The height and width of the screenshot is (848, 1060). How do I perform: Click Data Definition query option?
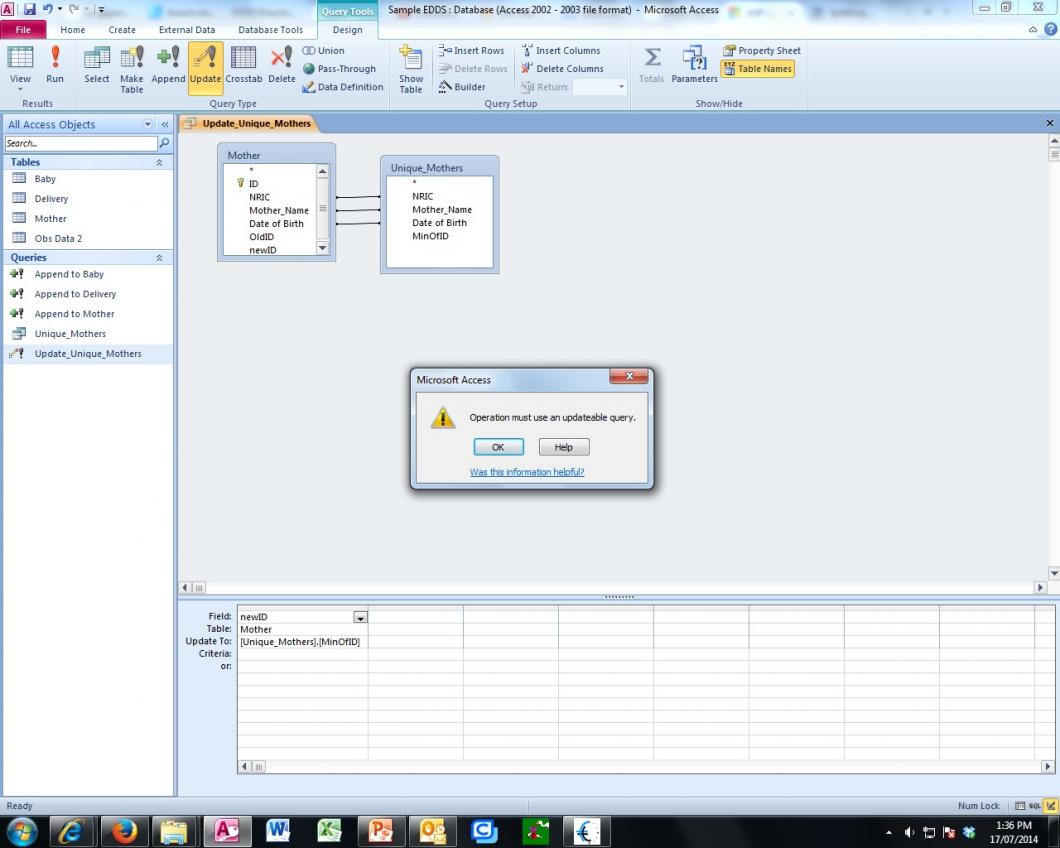[343, 87]
